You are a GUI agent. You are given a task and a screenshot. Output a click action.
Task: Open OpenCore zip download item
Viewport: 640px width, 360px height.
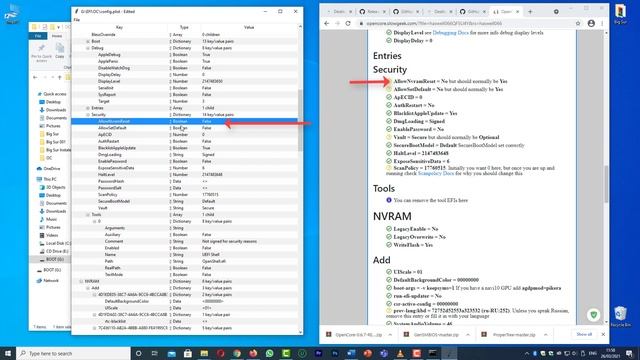(x=353, y=335)
